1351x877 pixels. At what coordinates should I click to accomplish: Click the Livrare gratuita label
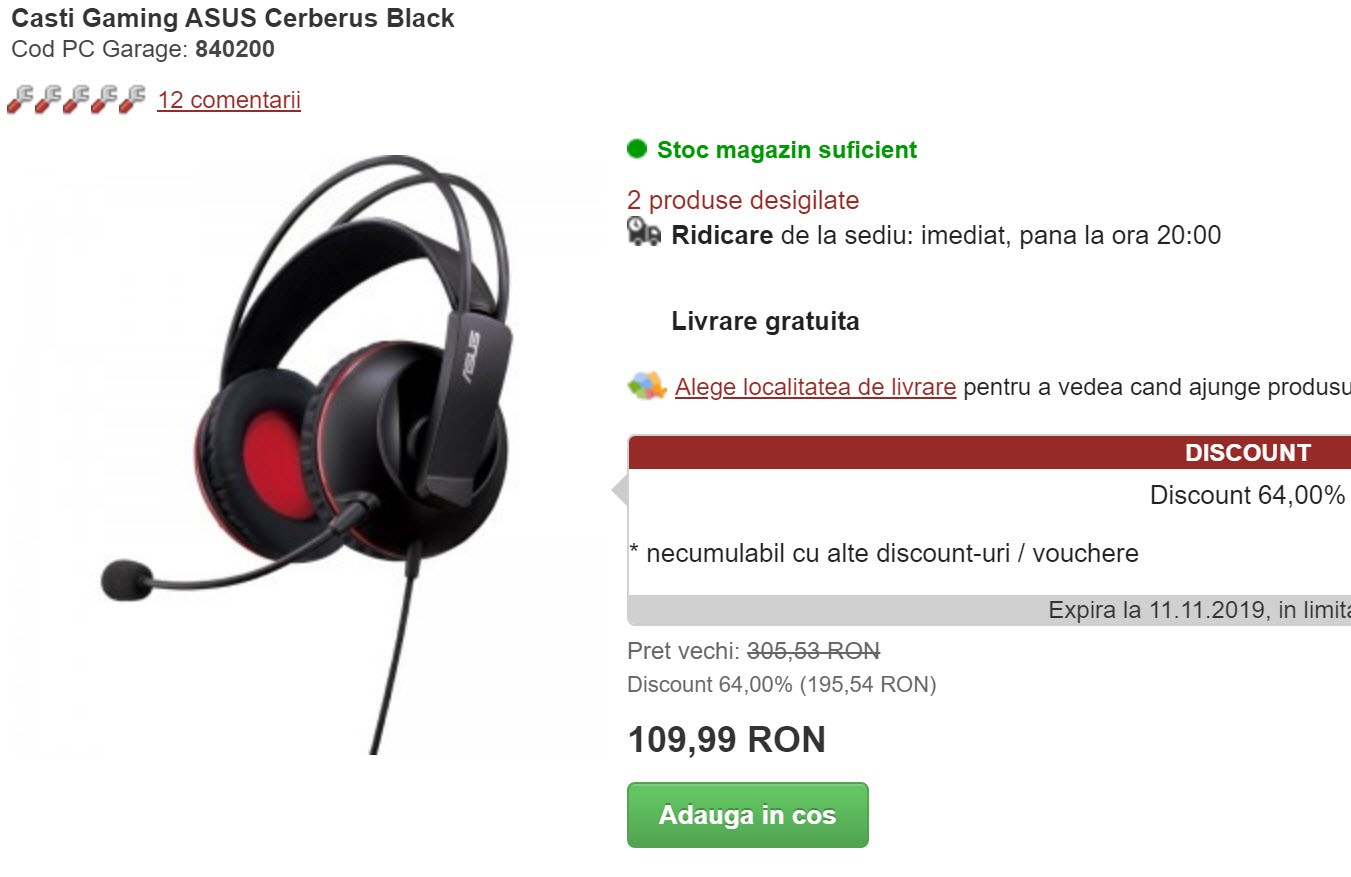point(766,322)
